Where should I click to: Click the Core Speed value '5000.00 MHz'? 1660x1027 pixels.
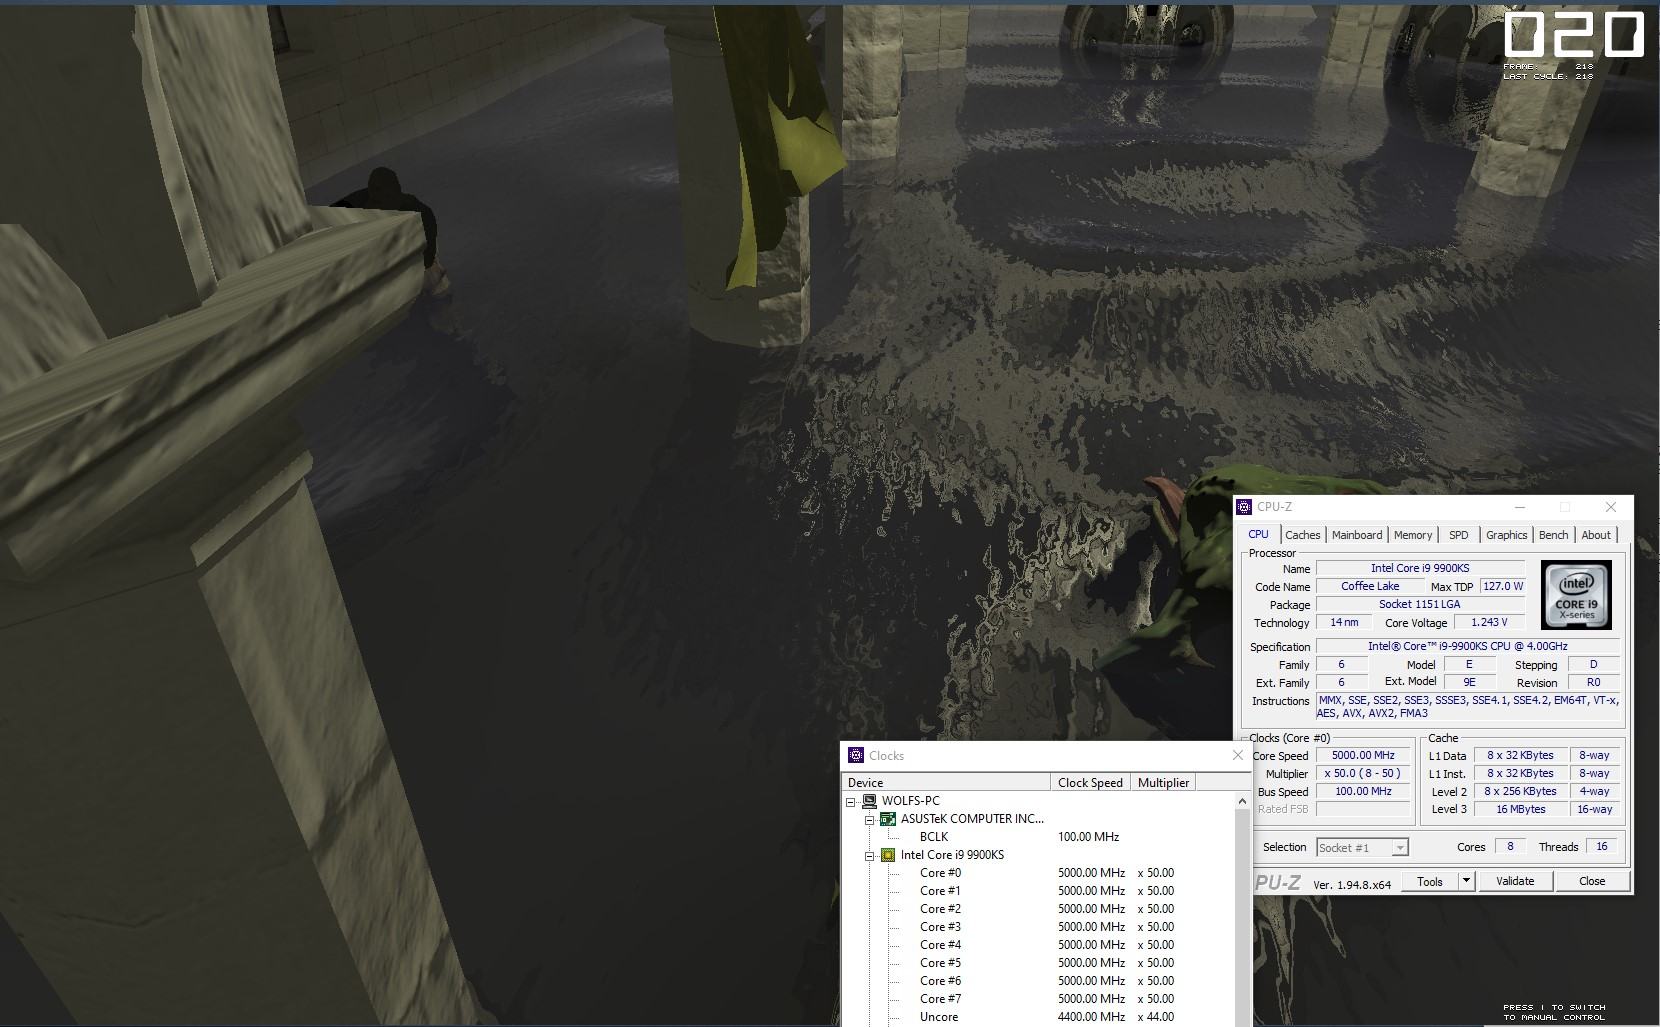(1363, 756)
